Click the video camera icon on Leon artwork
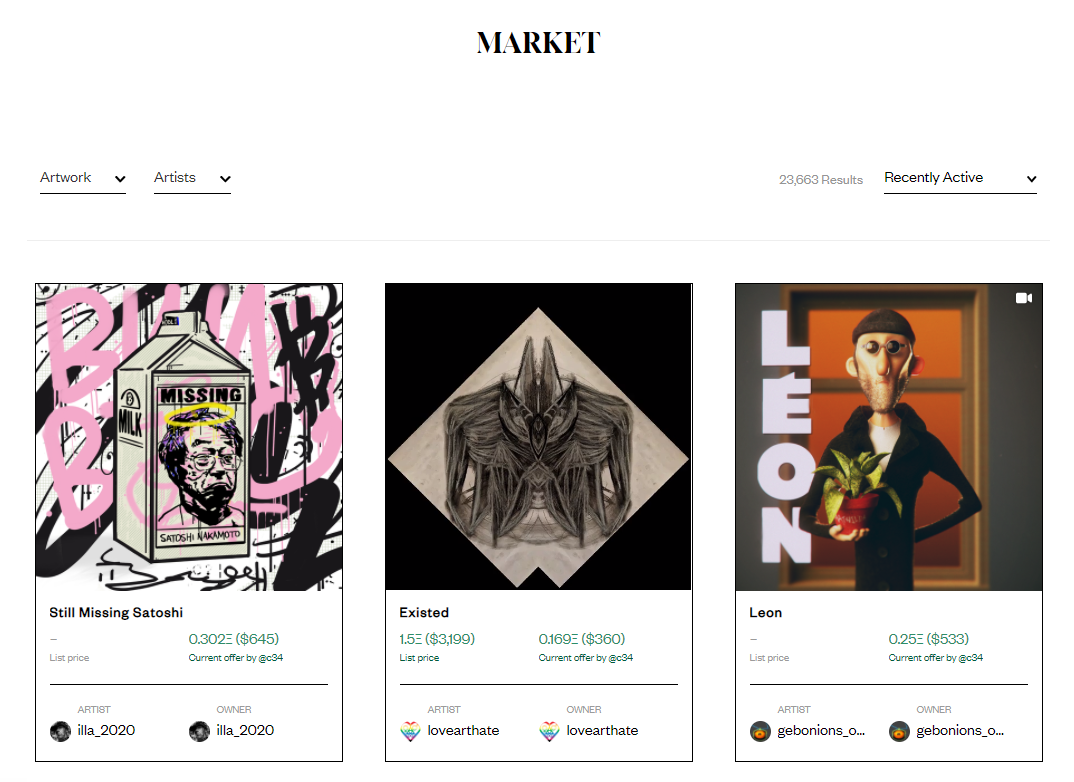The width and height of the screenshot is (1074, 782). [x=1023, y=298]
